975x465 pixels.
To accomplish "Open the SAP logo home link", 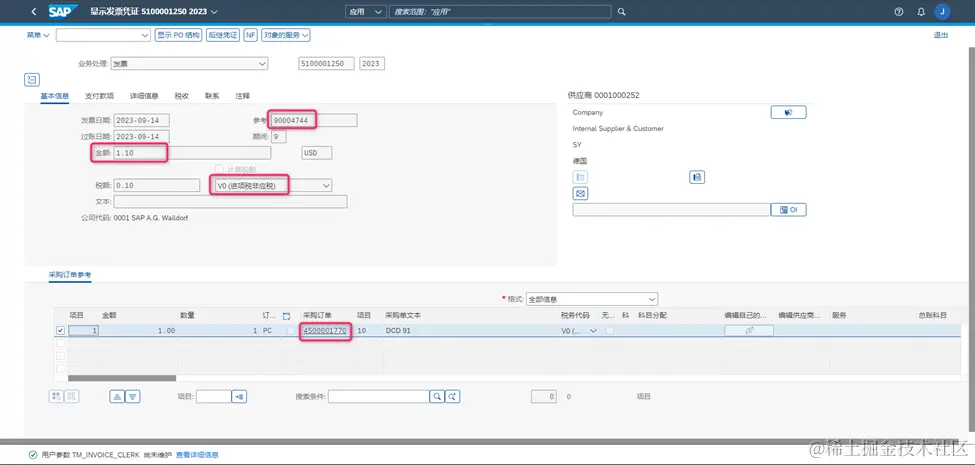I will click(x=63, y=11).
